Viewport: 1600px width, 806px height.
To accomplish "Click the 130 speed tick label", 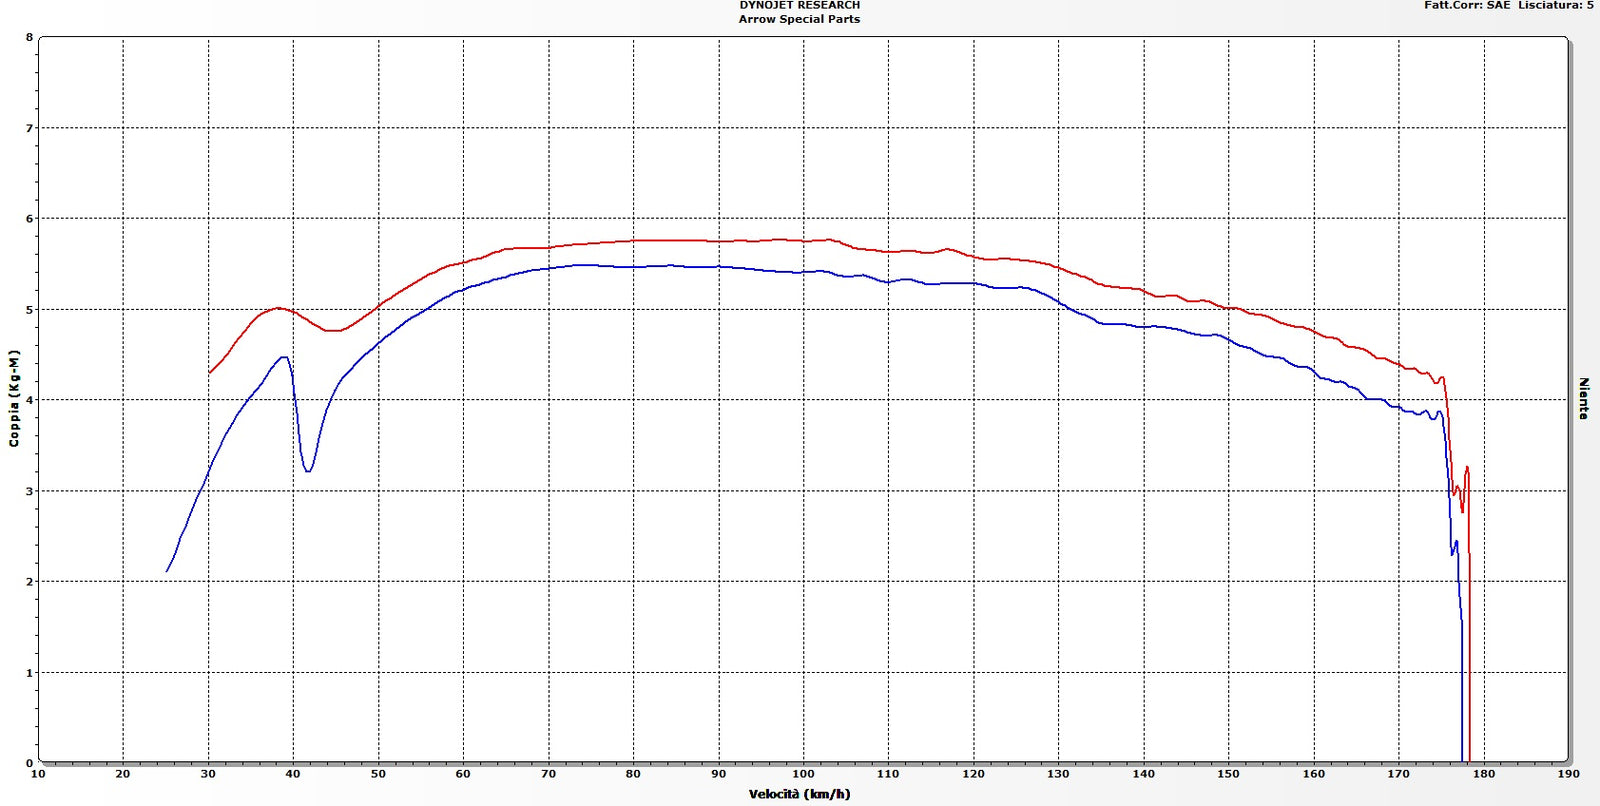I will click(1058, 774).
